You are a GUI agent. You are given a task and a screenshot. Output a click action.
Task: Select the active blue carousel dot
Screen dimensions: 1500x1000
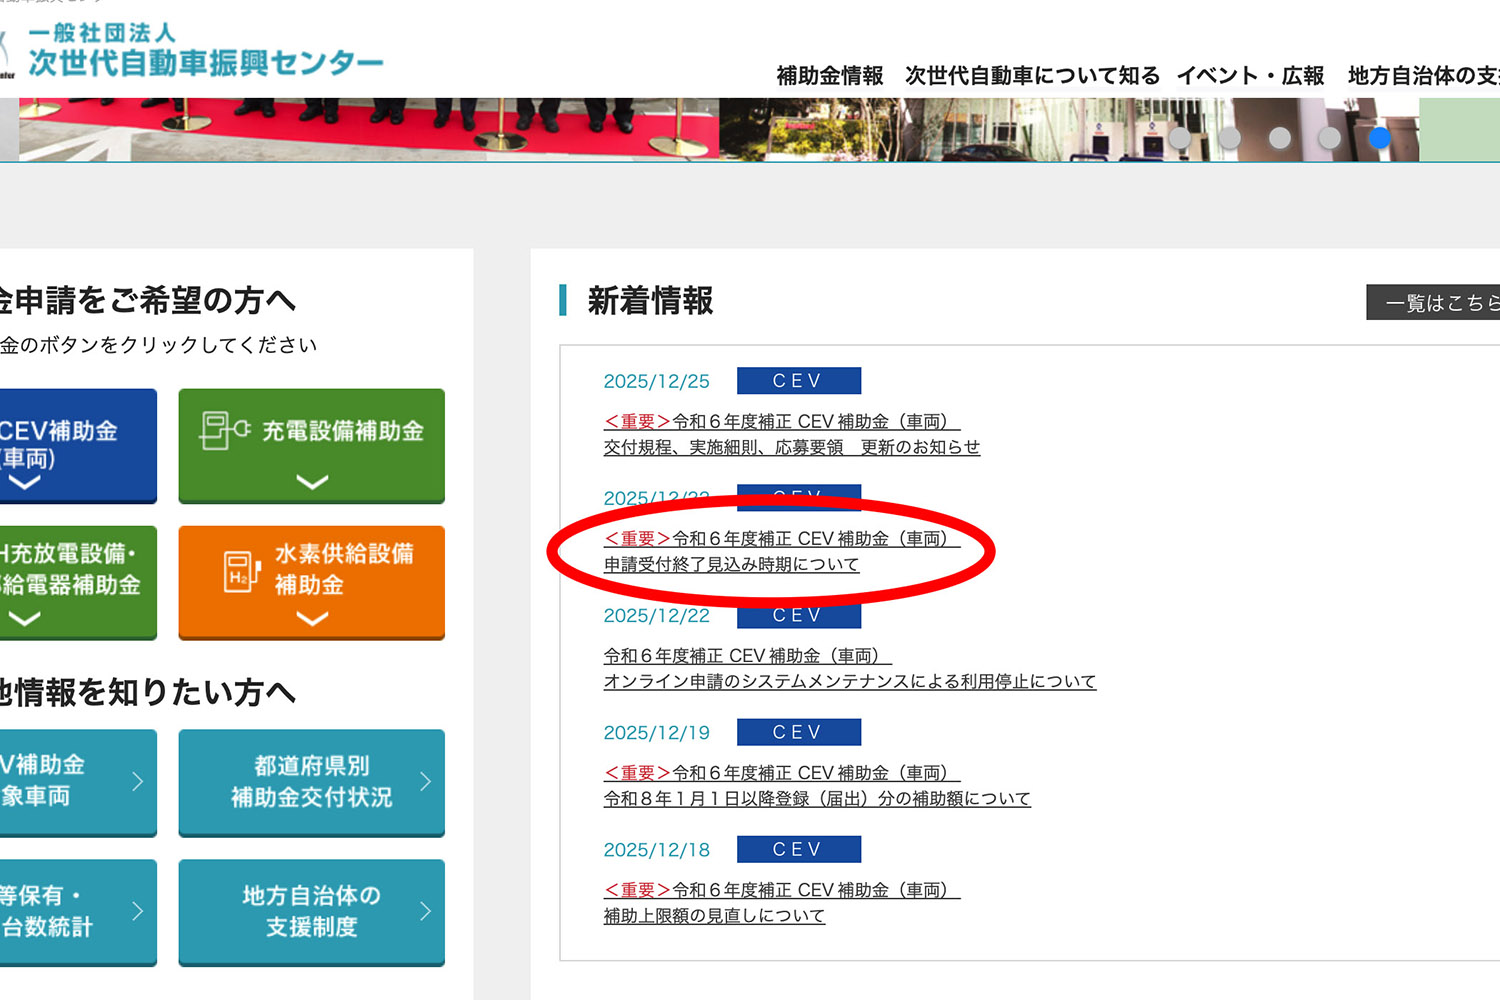pos(1380,138)
